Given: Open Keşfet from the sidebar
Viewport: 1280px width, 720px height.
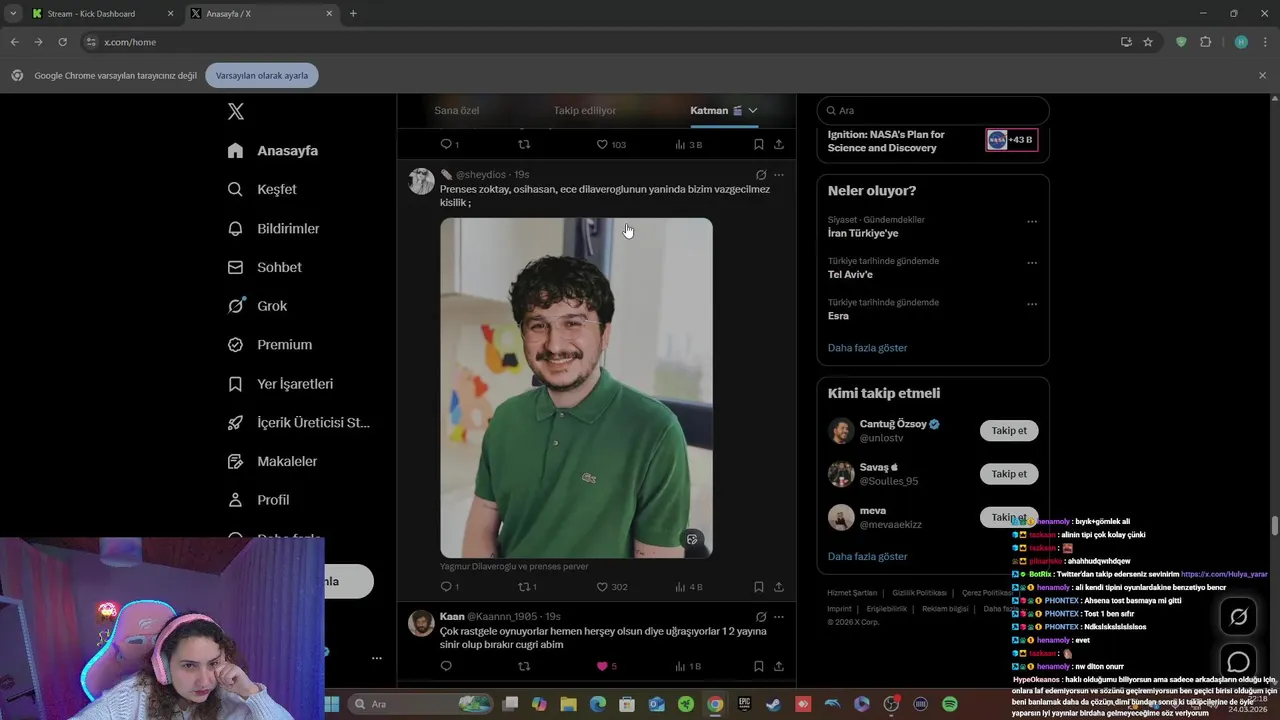Looking at the screenshot, I should [262, 189].
